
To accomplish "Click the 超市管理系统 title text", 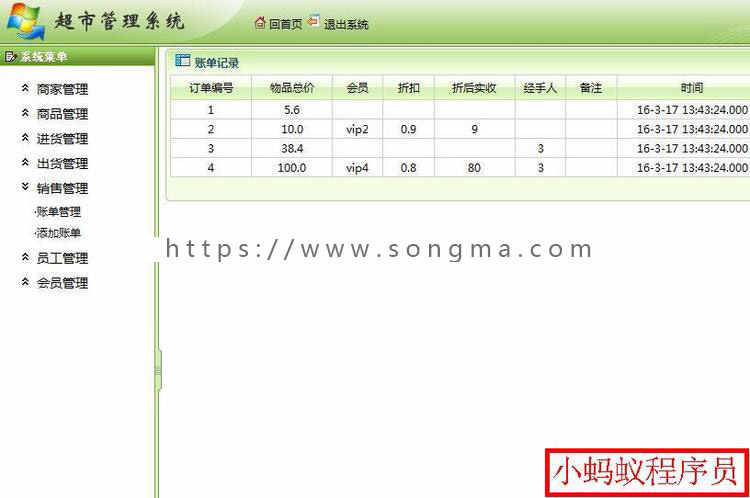I will (x=119, y=22).
